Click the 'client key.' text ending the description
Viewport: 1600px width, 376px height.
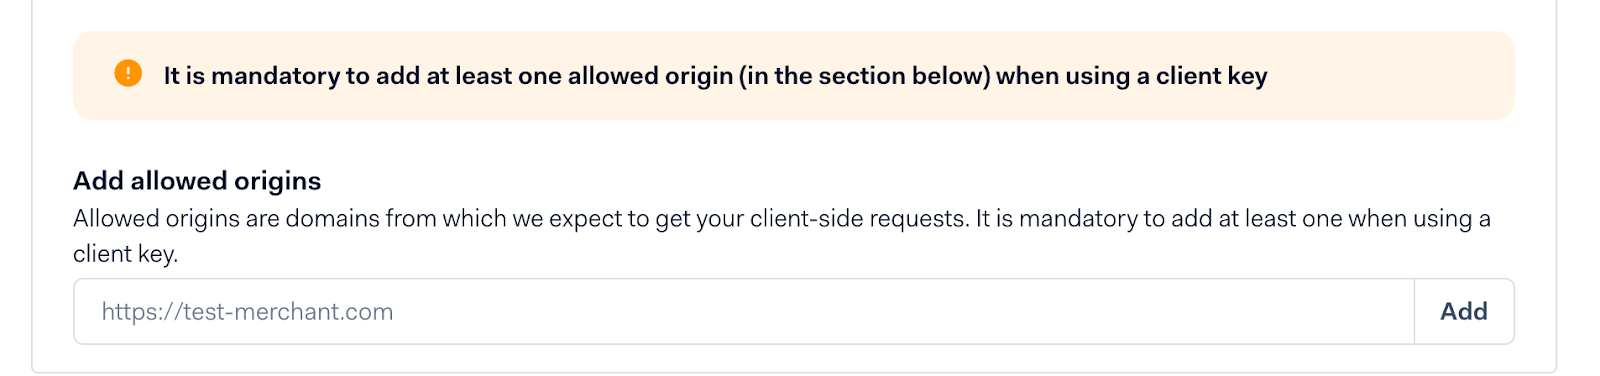125,254
